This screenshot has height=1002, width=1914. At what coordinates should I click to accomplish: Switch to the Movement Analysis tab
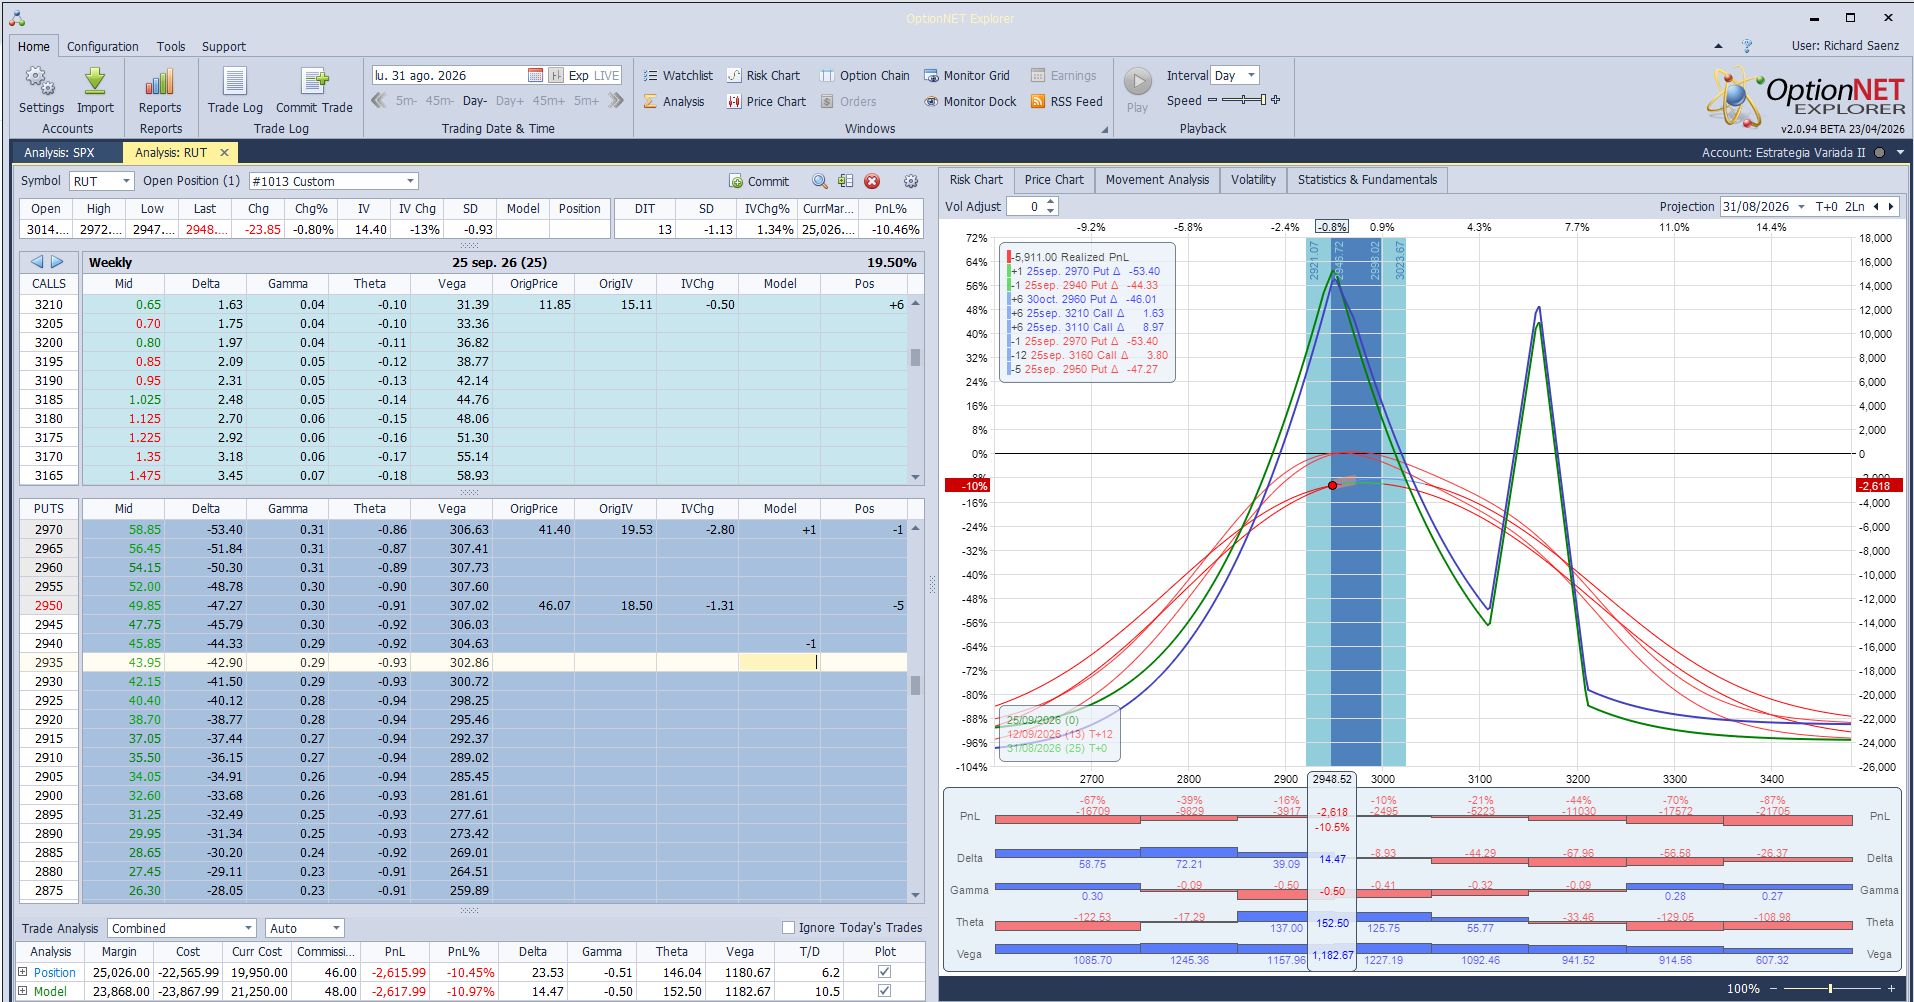click(1157, 180)
